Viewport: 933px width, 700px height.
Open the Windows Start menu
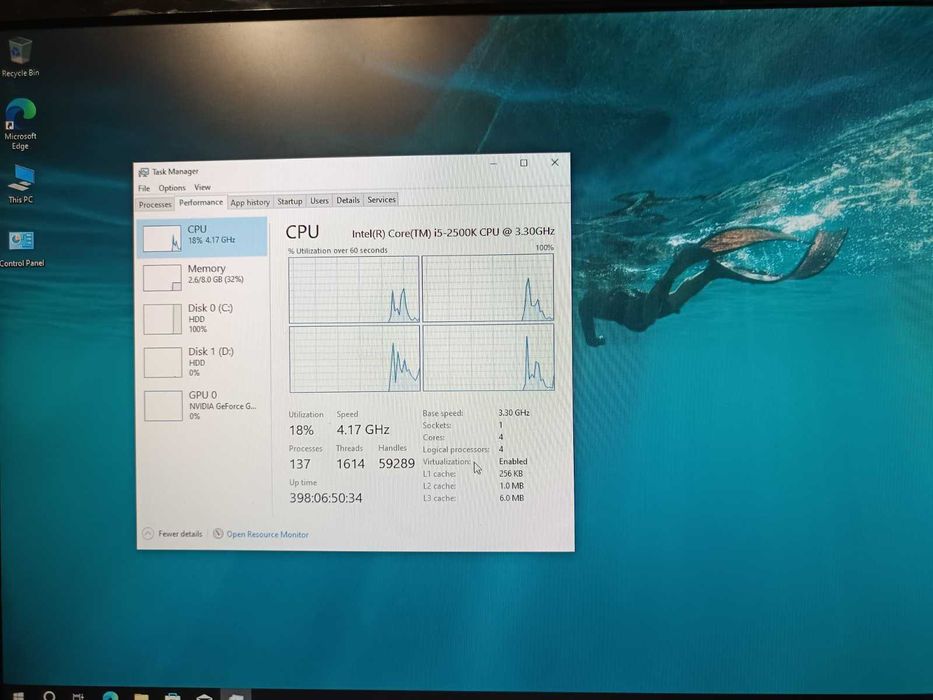18,695
